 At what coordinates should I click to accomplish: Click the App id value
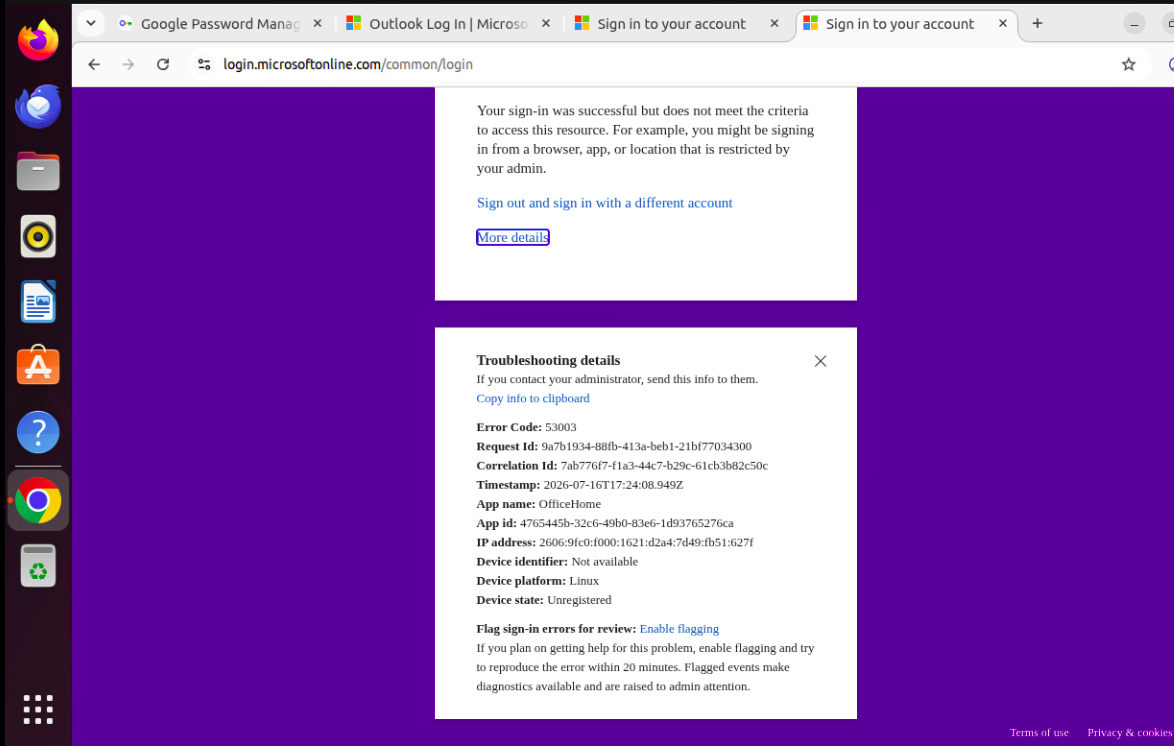click(627, 524)
